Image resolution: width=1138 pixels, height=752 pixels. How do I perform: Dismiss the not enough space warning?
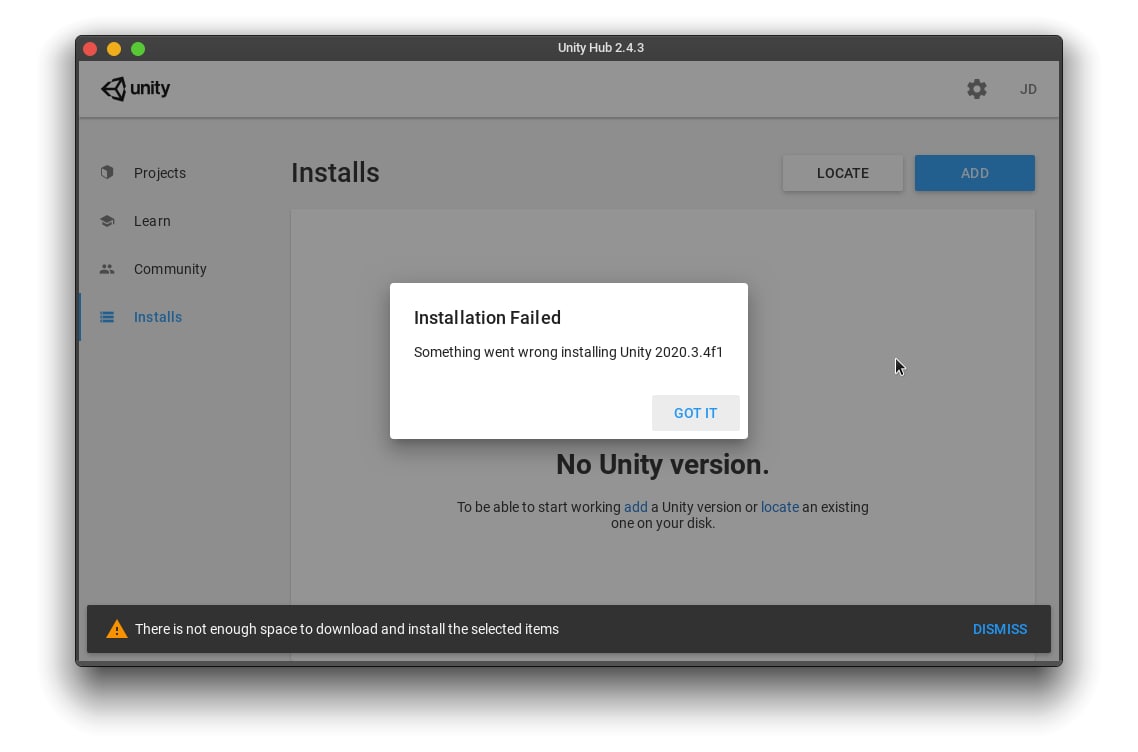(x=999, y=629)
